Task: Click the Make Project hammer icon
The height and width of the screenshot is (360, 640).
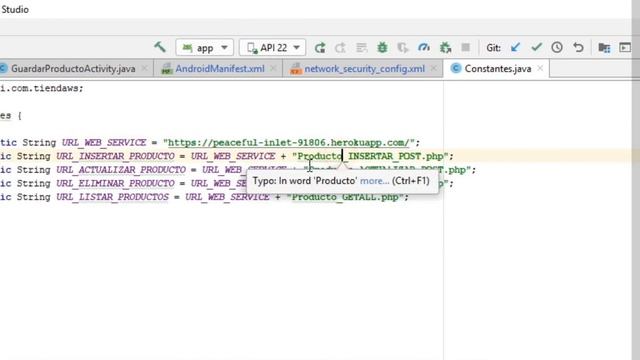Action: click(160, 47)
